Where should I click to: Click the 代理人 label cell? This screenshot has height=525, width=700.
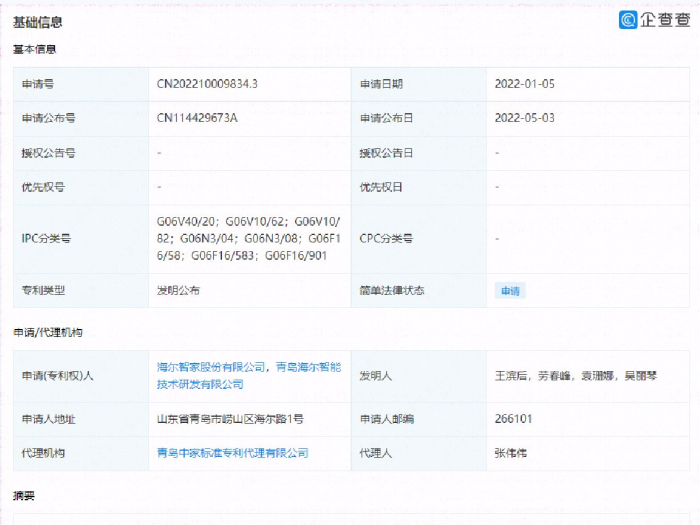419,454
